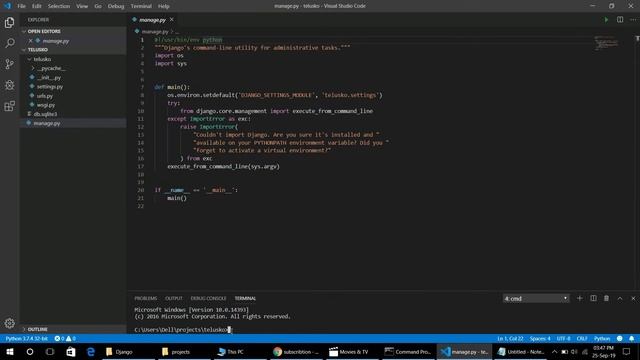640x360 pixels.
Task: Open Task View on the taskbar
Action: tap(50, 351)
